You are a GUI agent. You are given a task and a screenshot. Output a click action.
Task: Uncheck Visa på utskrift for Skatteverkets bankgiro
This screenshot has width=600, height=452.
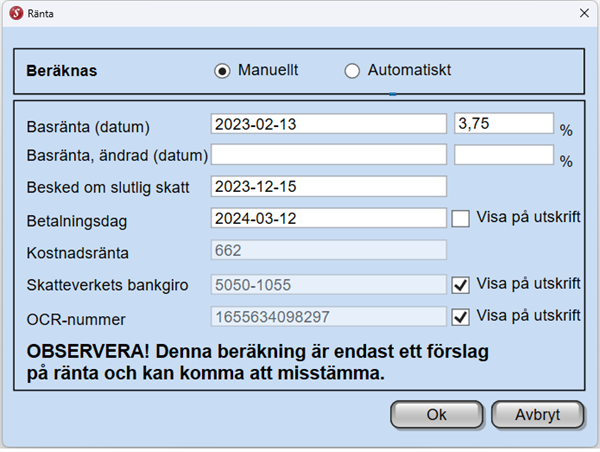coord(461,284)
